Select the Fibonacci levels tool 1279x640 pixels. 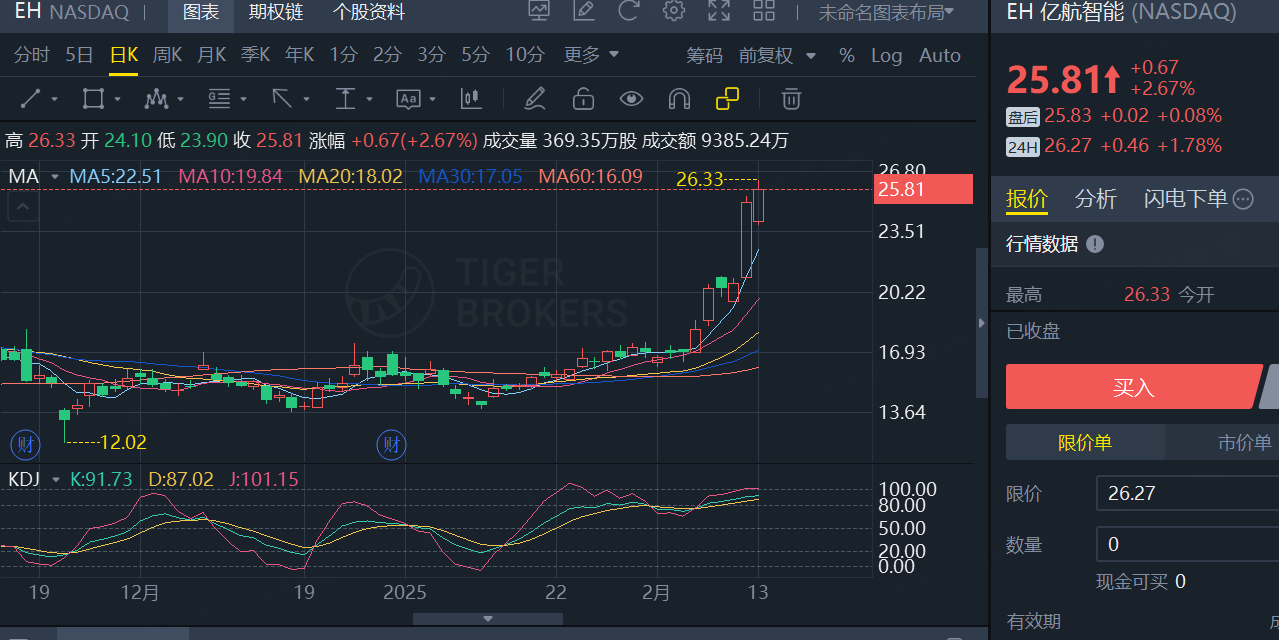coord(219,99)
